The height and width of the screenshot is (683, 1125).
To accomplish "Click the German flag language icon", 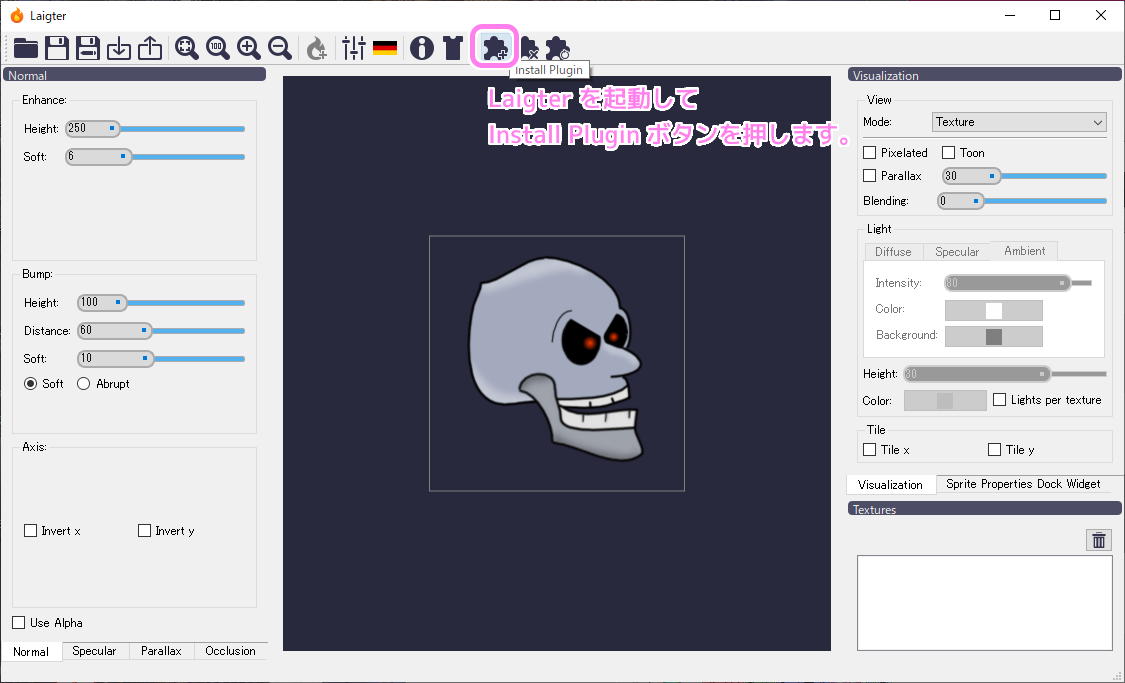I will [385, 47].
